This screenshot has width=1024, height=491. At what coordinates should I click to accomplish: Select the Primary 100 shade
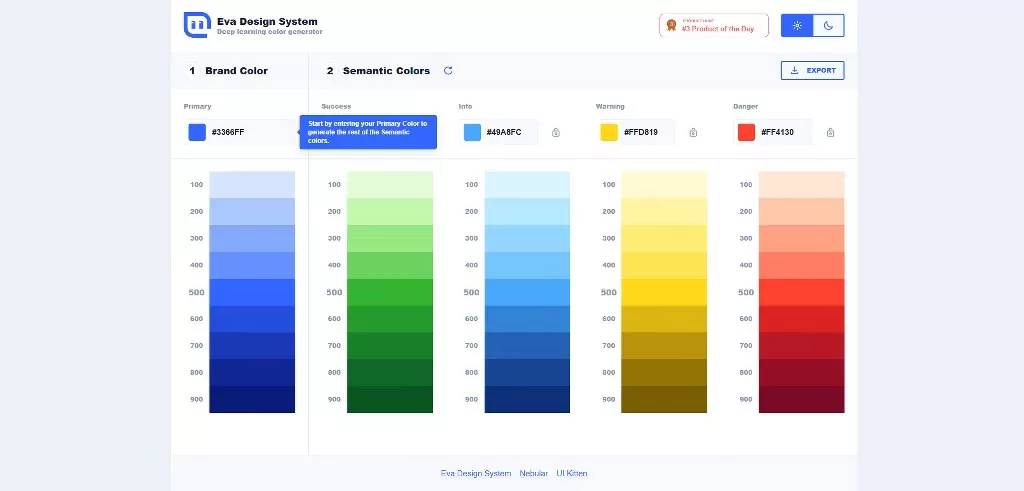pyautogui.click(x=252, y=185)
